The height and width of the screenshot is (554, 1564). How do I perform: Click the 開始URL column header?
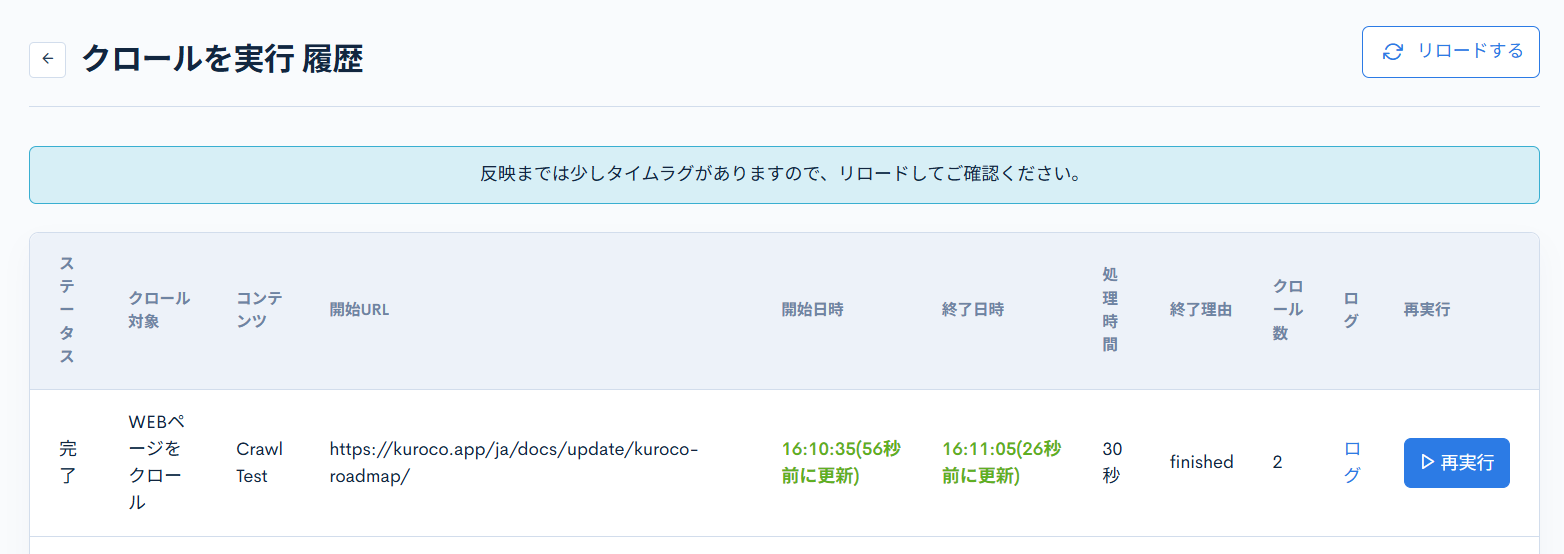[x=359, y=310]
